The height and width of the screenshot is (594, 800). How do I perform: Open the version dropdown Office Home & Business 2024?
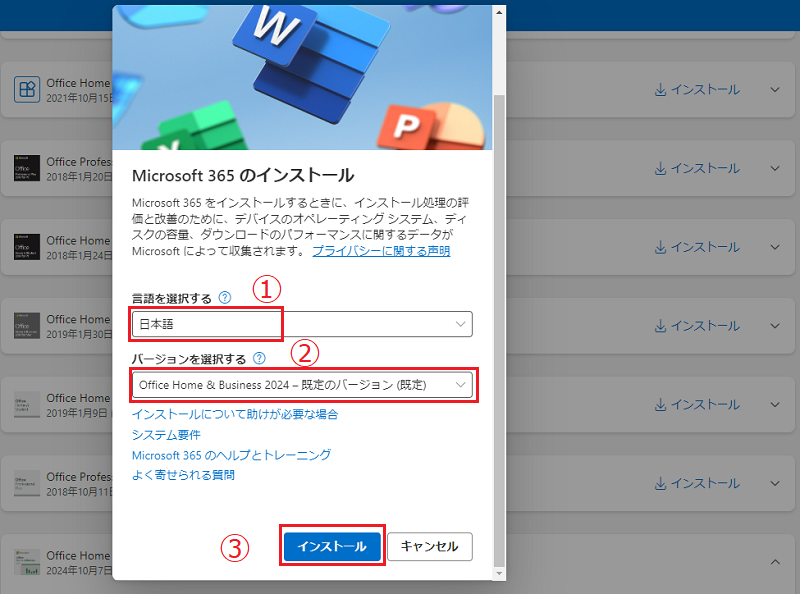(302, 385)
